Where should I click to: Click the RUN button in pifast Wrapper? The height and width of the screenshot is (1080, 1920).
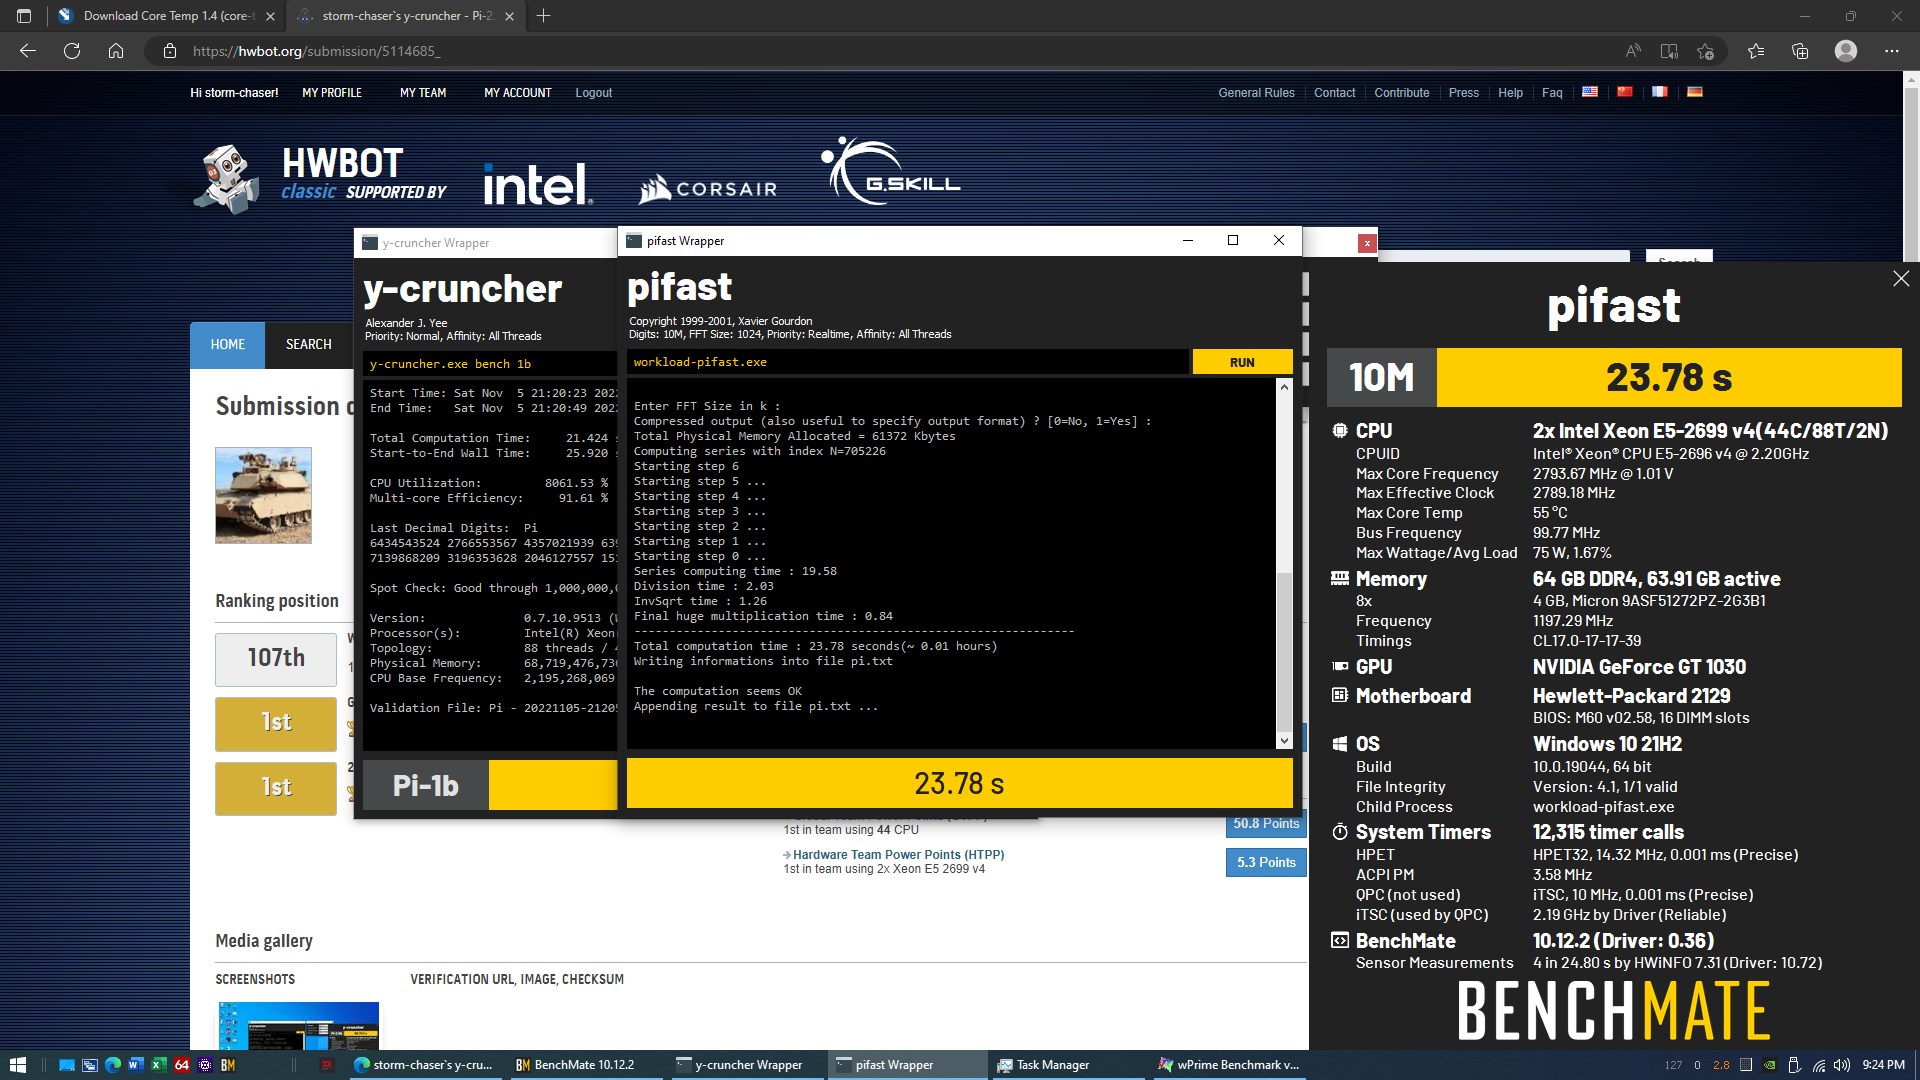(x=1242, y=362)
